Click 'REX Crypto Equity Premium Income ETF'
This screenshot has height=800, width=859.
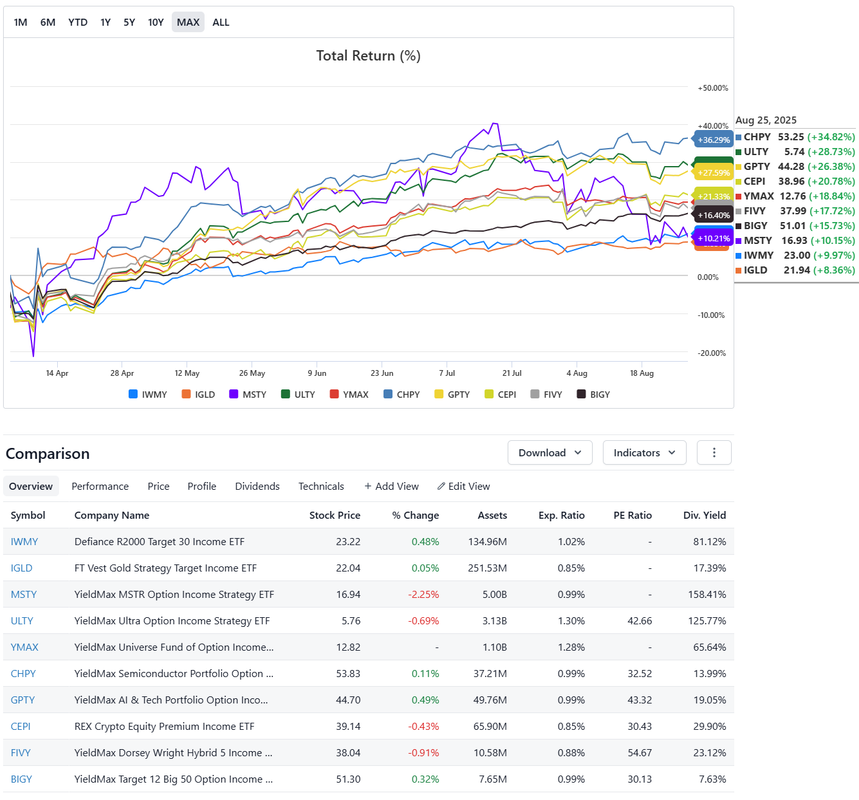pos(164,726)
